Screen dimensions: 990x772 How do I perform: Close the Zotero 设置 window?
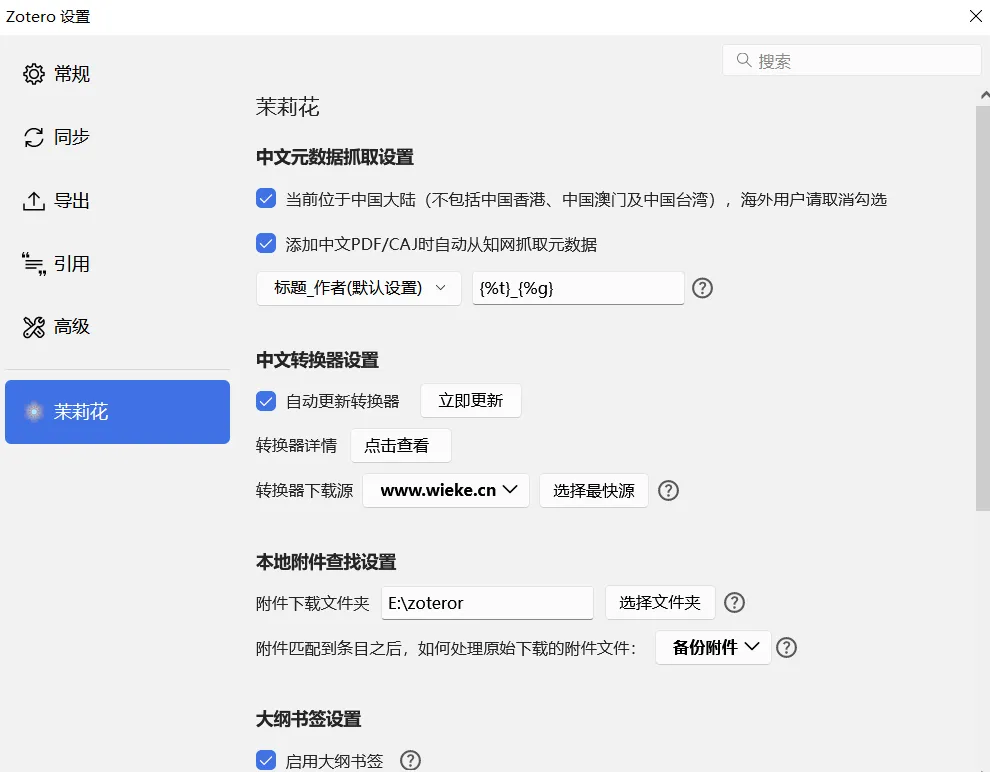(x=975, y=16)
